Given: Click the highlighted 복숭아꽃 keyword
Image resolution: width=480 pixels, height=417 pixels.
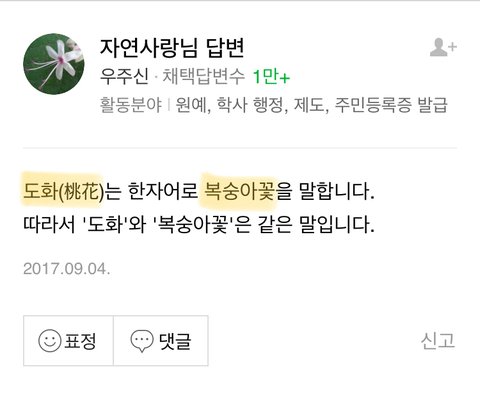Looking at the screenshot, I should (239, 192).
